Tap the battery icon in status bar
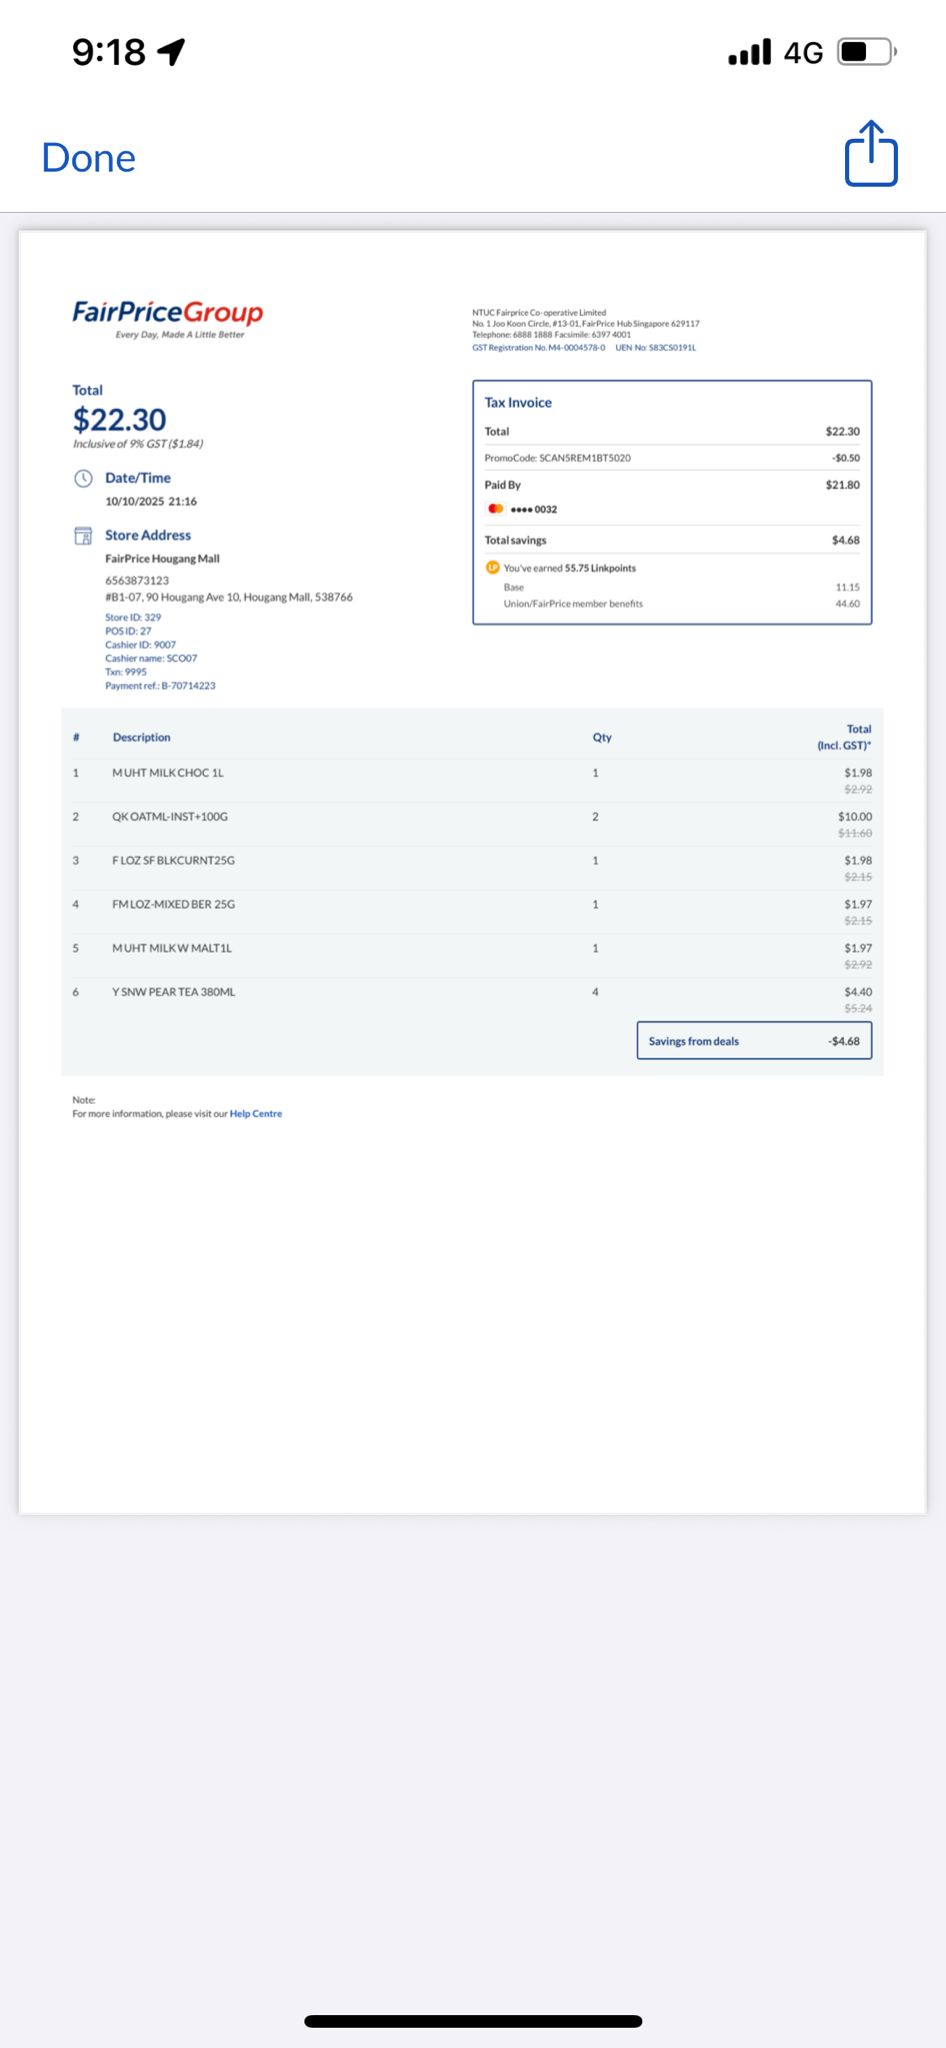Image resolution: width=946 pixels, height=2048 pixels. (x=867, y=51)
